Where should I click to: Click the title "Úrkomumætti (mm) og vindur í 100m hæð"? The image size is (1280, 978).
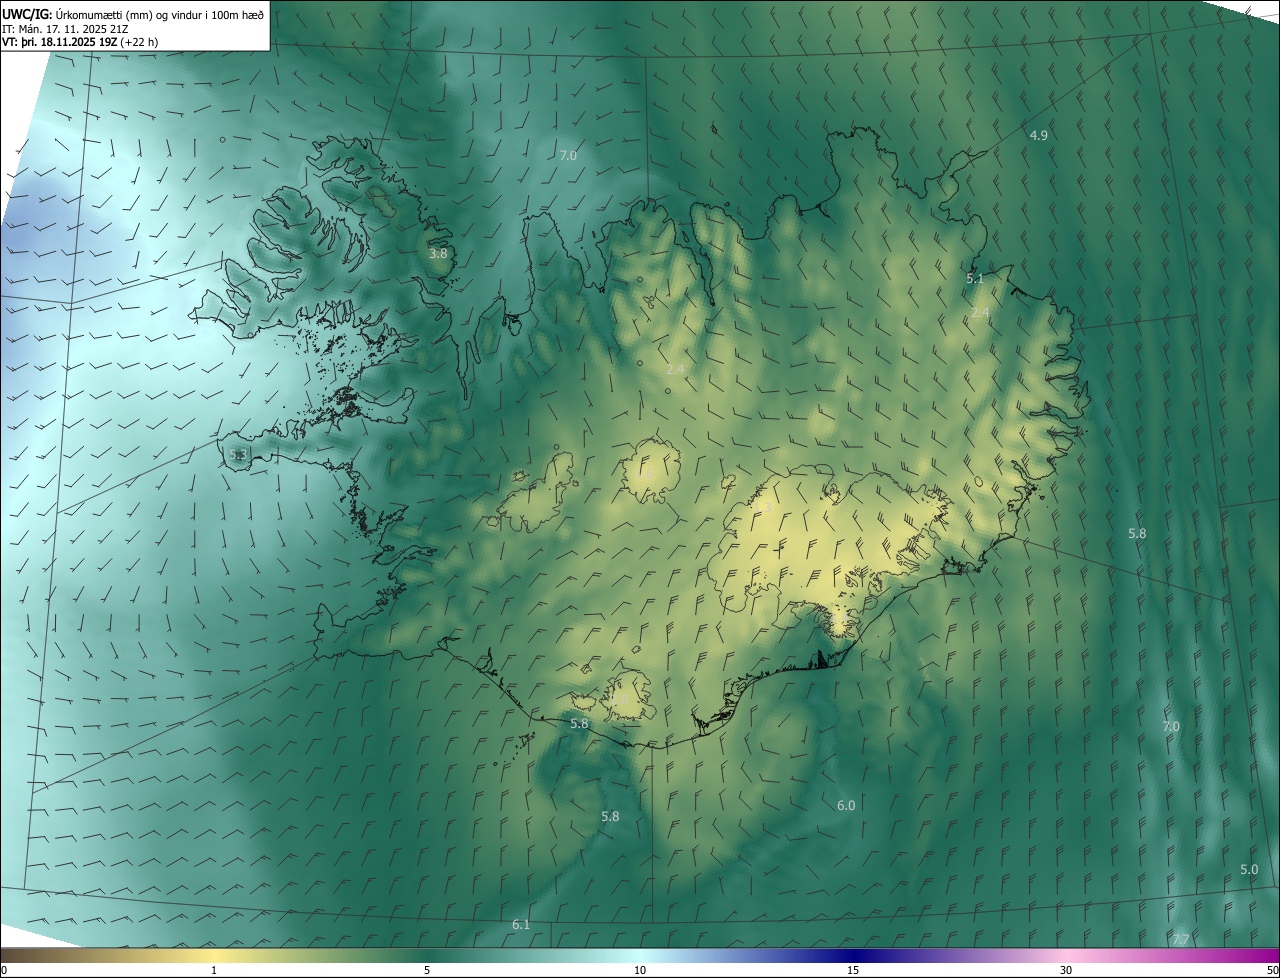(x=159, y=14)
